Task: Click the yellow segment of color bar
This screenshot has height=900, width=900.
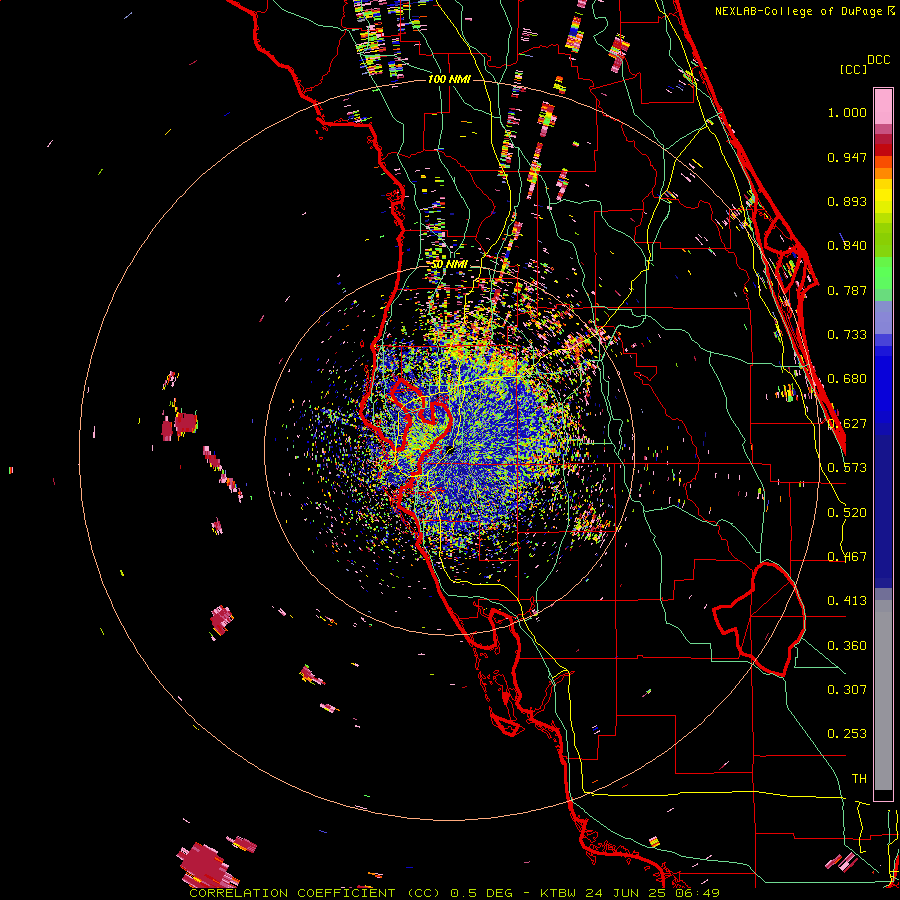Action: (x=883, y=196)
